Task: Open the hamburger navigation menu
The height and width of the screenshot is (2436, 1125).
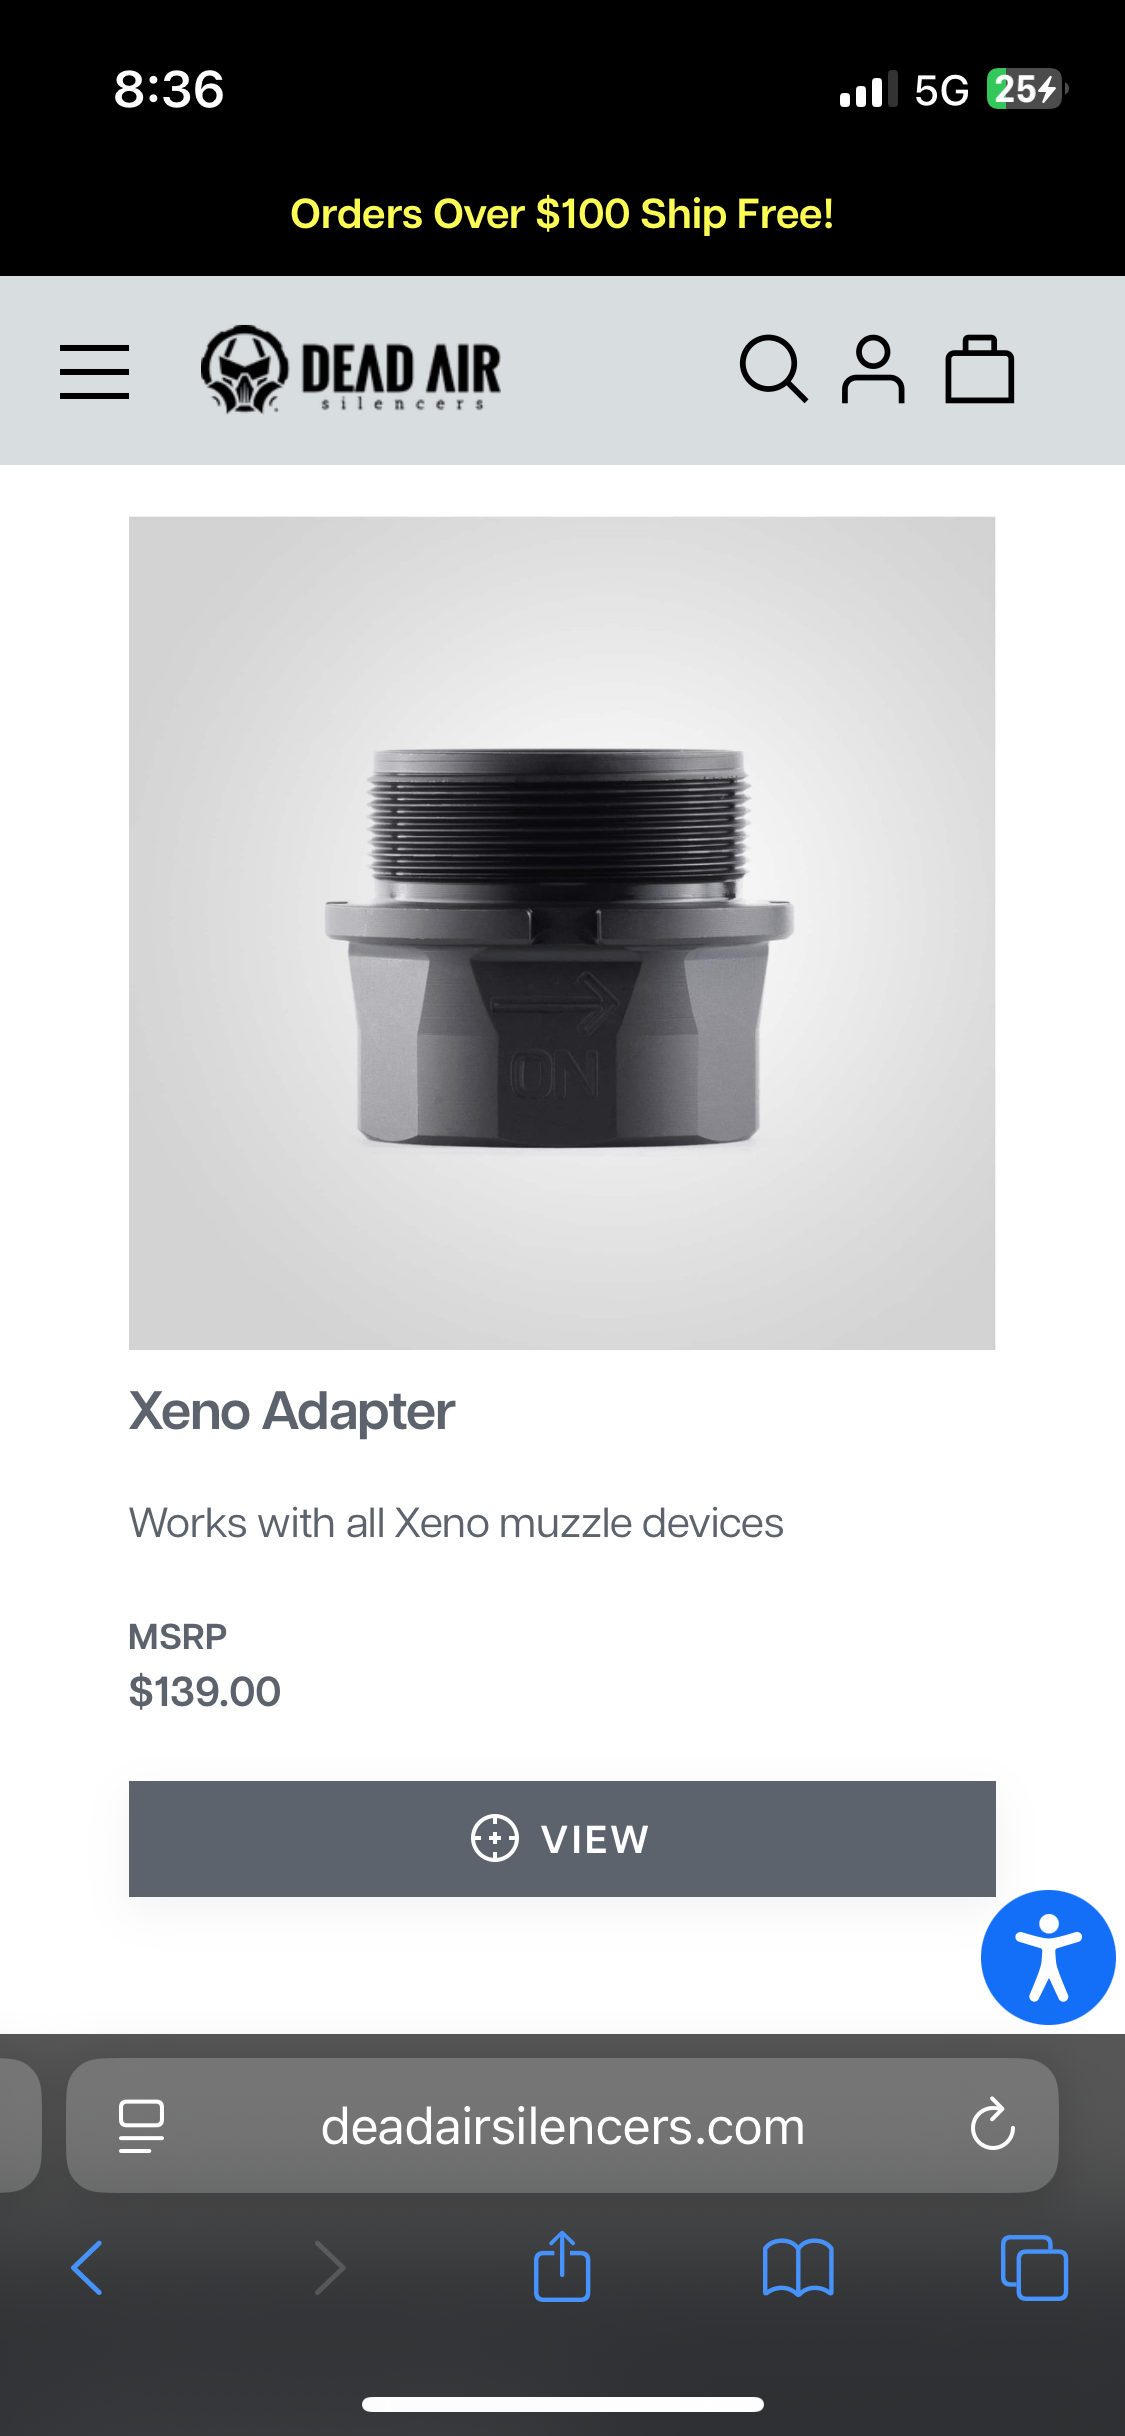Action: pos(94,372)
